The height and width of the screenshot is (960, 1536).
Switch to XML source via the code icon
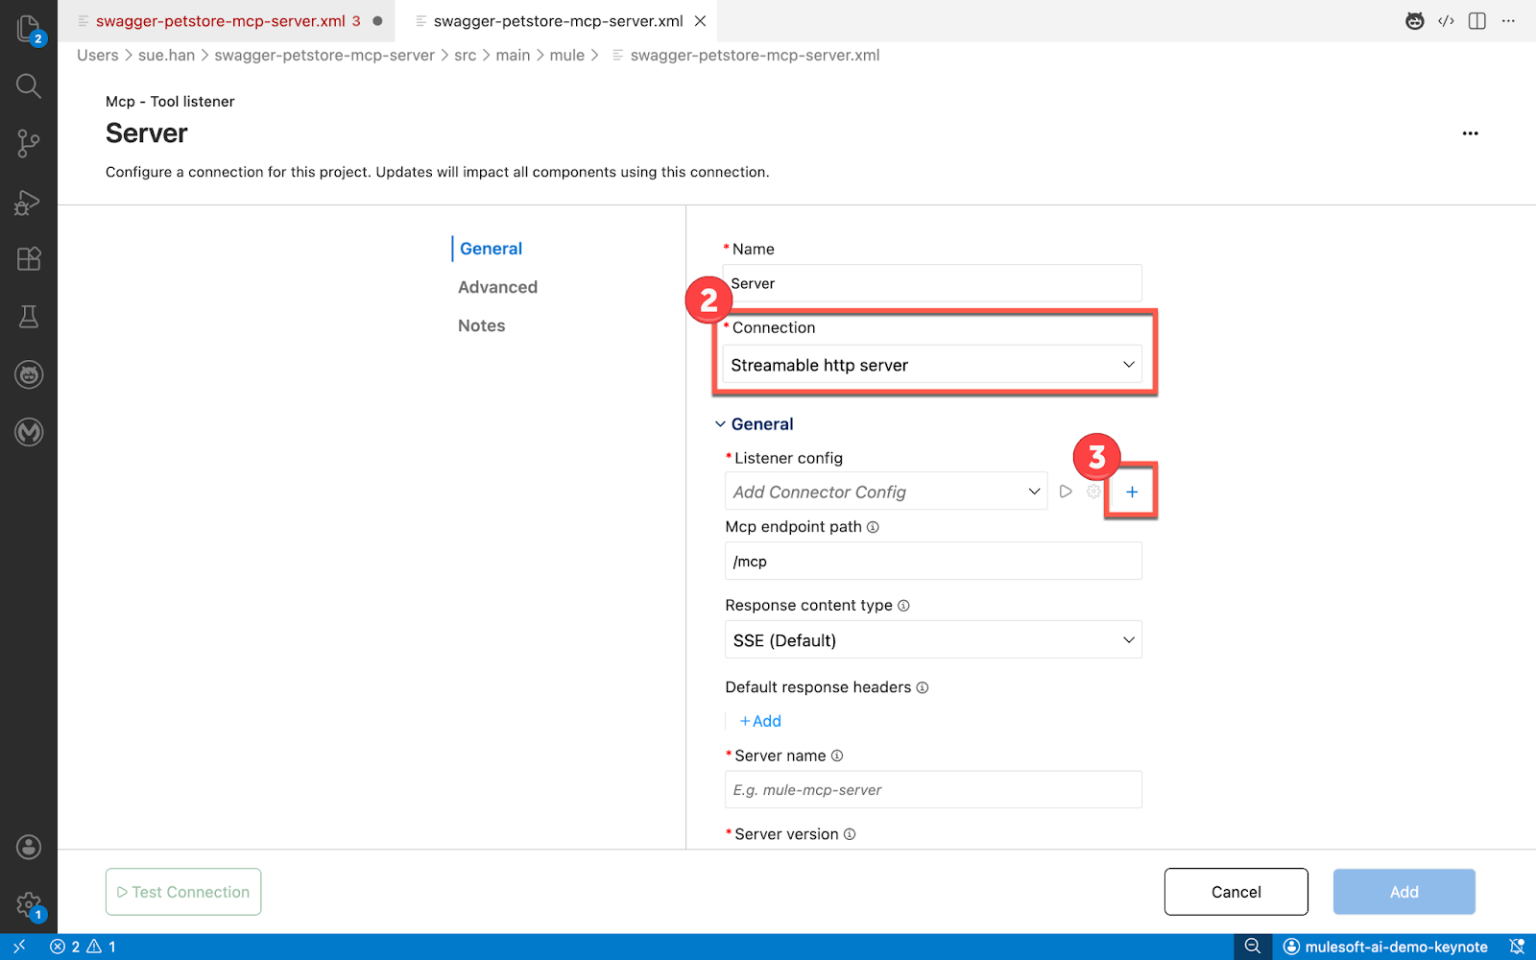click(1446, 20)
